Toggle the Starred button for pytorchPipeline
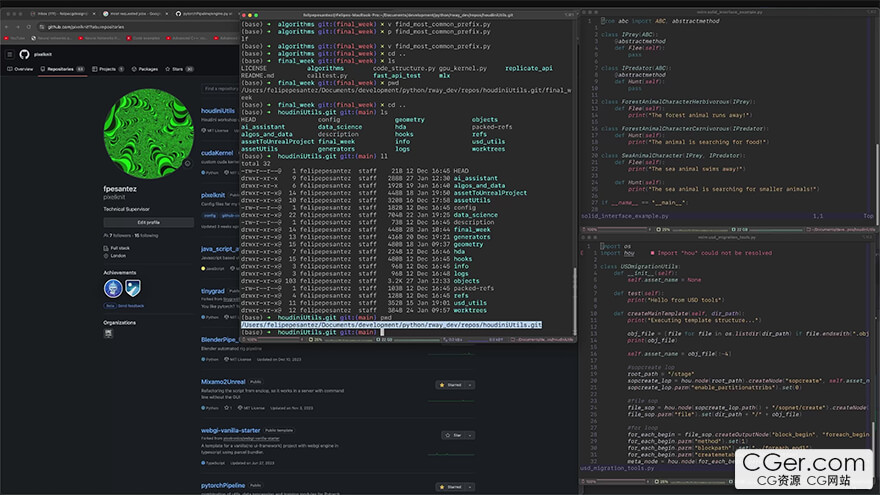The image size is (880, 495). (x=448, y=486)
